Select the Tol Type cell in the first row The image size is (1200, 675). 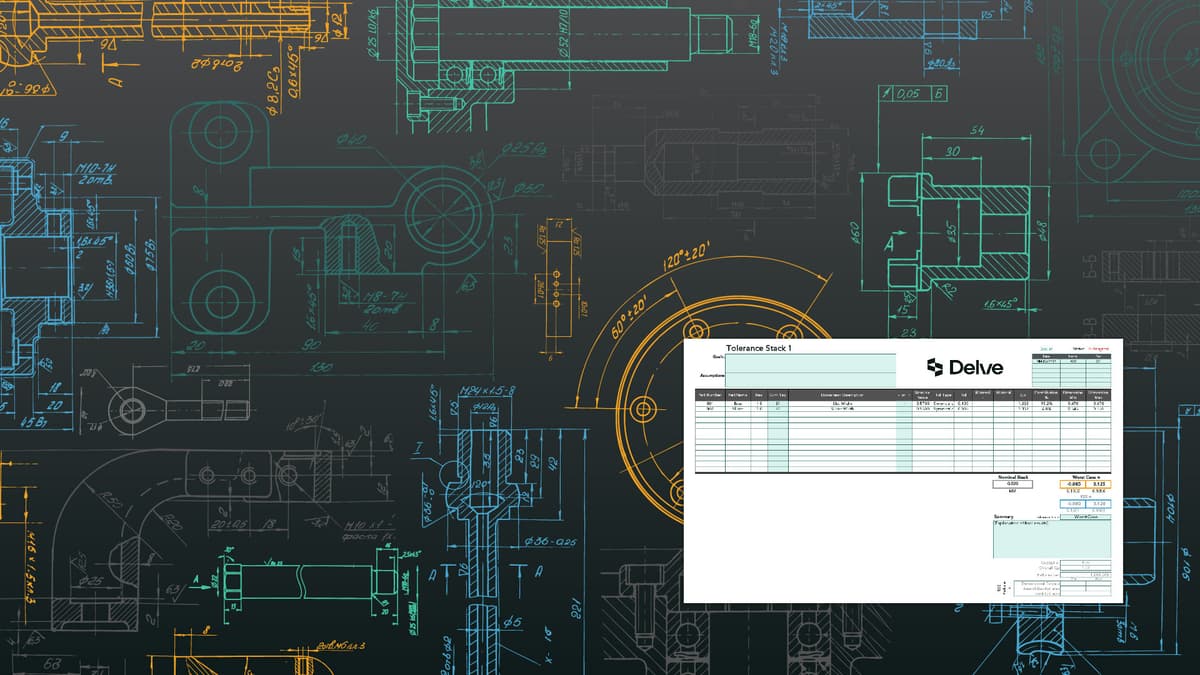pyautogui.click(x=944, y=403)
